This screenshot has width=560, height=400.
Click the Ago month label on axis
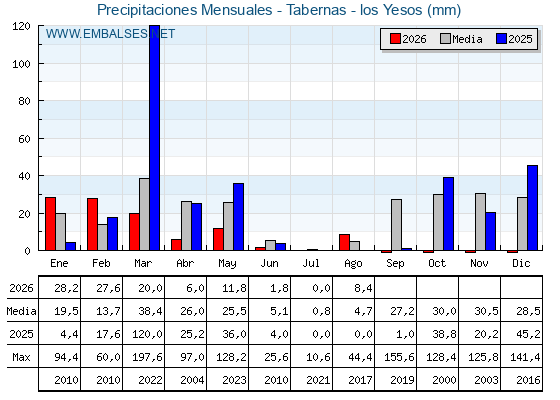[353, 264]
